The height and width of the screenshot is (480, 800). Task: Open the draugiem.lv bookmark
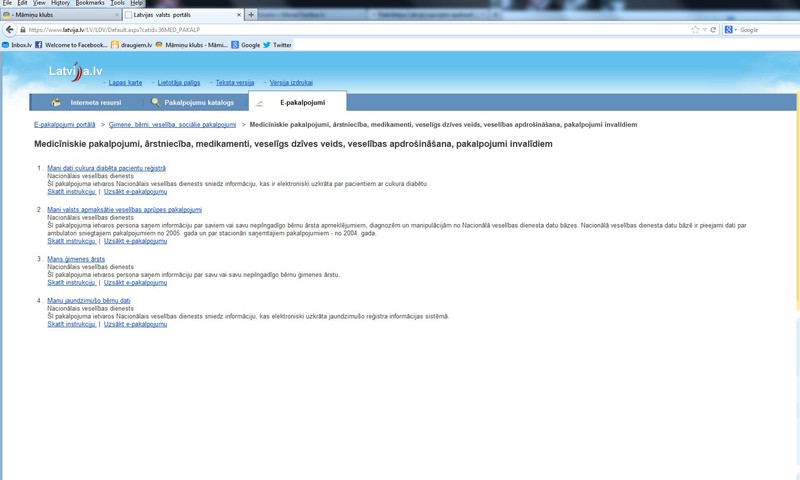129,45
